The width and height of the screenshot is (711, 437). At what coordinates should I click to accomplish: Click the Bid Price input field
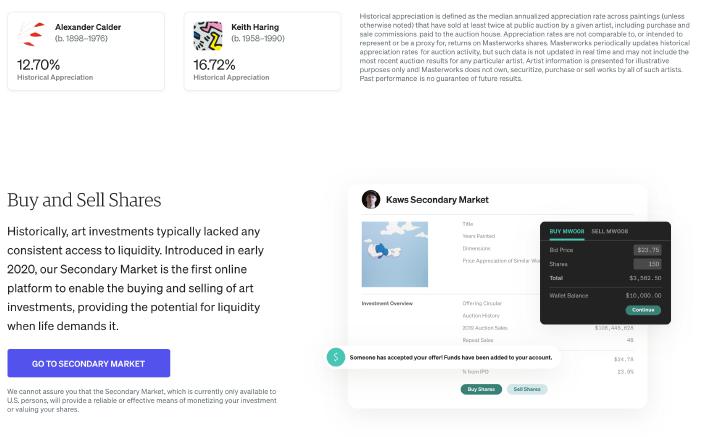tap(648, 250)
